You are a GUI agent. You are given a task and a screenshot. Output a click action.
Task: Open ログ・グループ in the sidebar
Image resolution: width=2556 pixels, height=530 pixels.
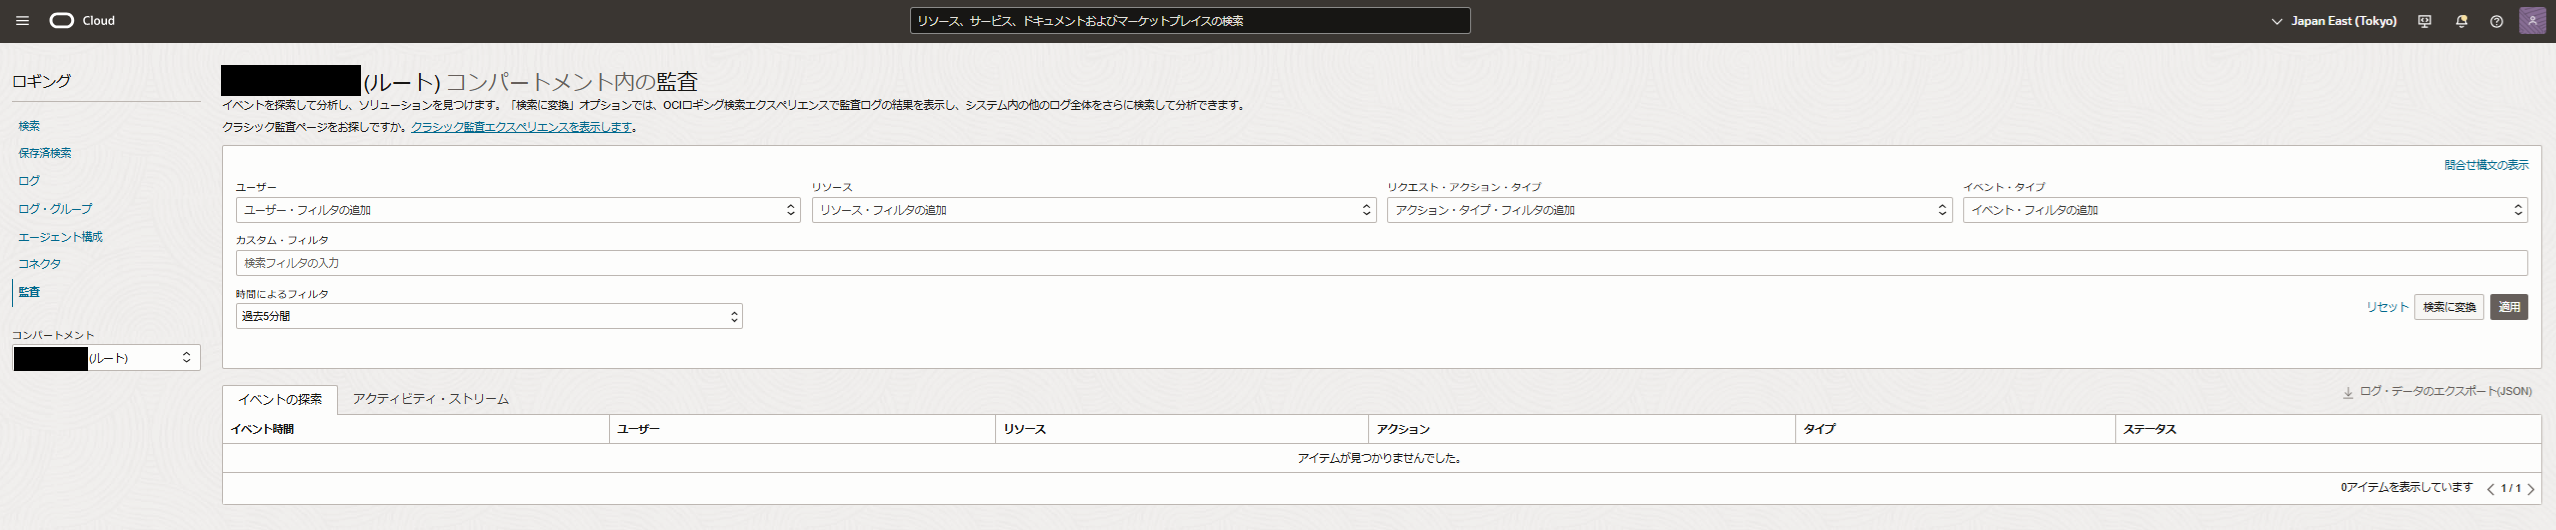(55, 209)
